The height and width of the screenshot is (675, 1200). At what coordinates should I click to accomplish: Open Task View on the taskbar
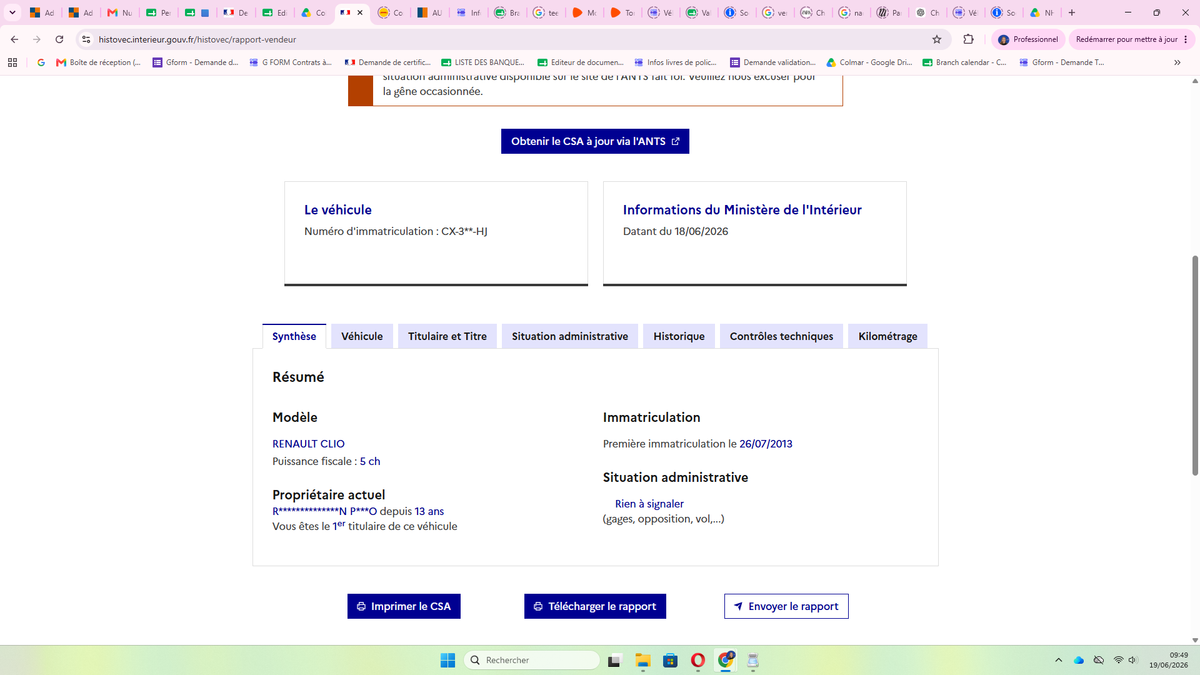coord(616,660)
